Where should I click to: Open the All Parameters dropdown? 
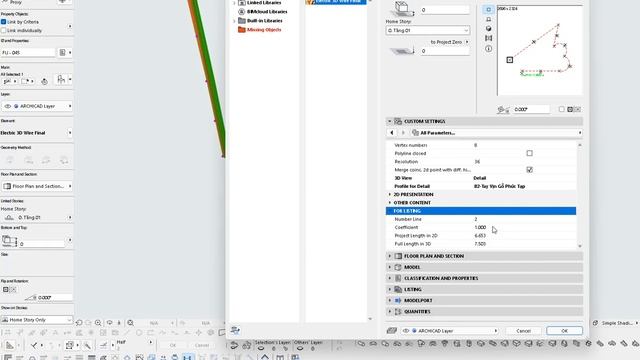coord(496,133)
